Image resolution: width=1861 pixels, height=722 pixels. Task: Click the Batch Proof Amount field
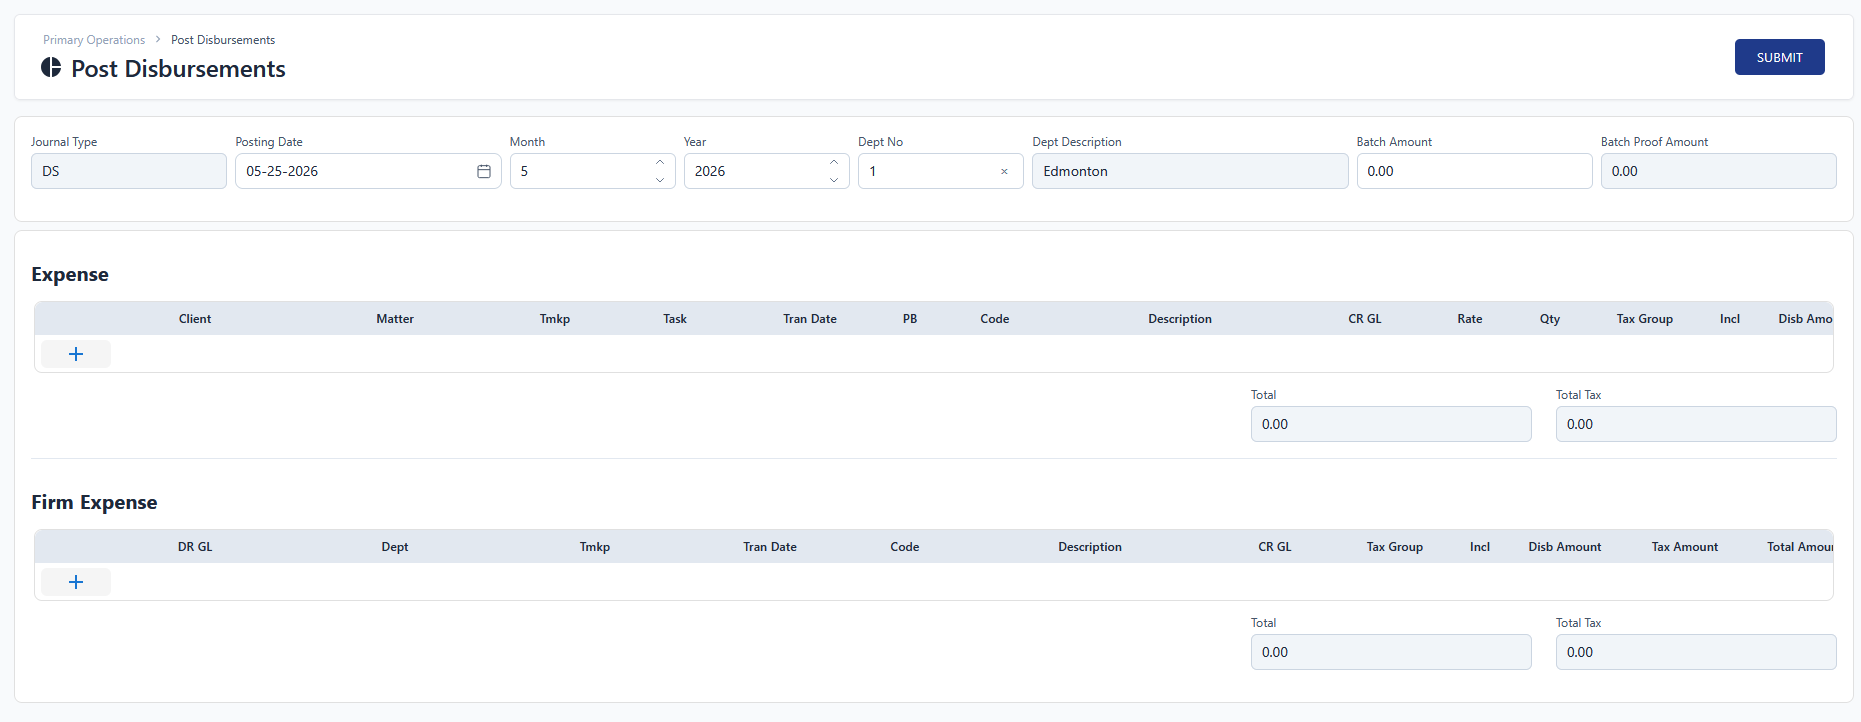[1718, 171]
